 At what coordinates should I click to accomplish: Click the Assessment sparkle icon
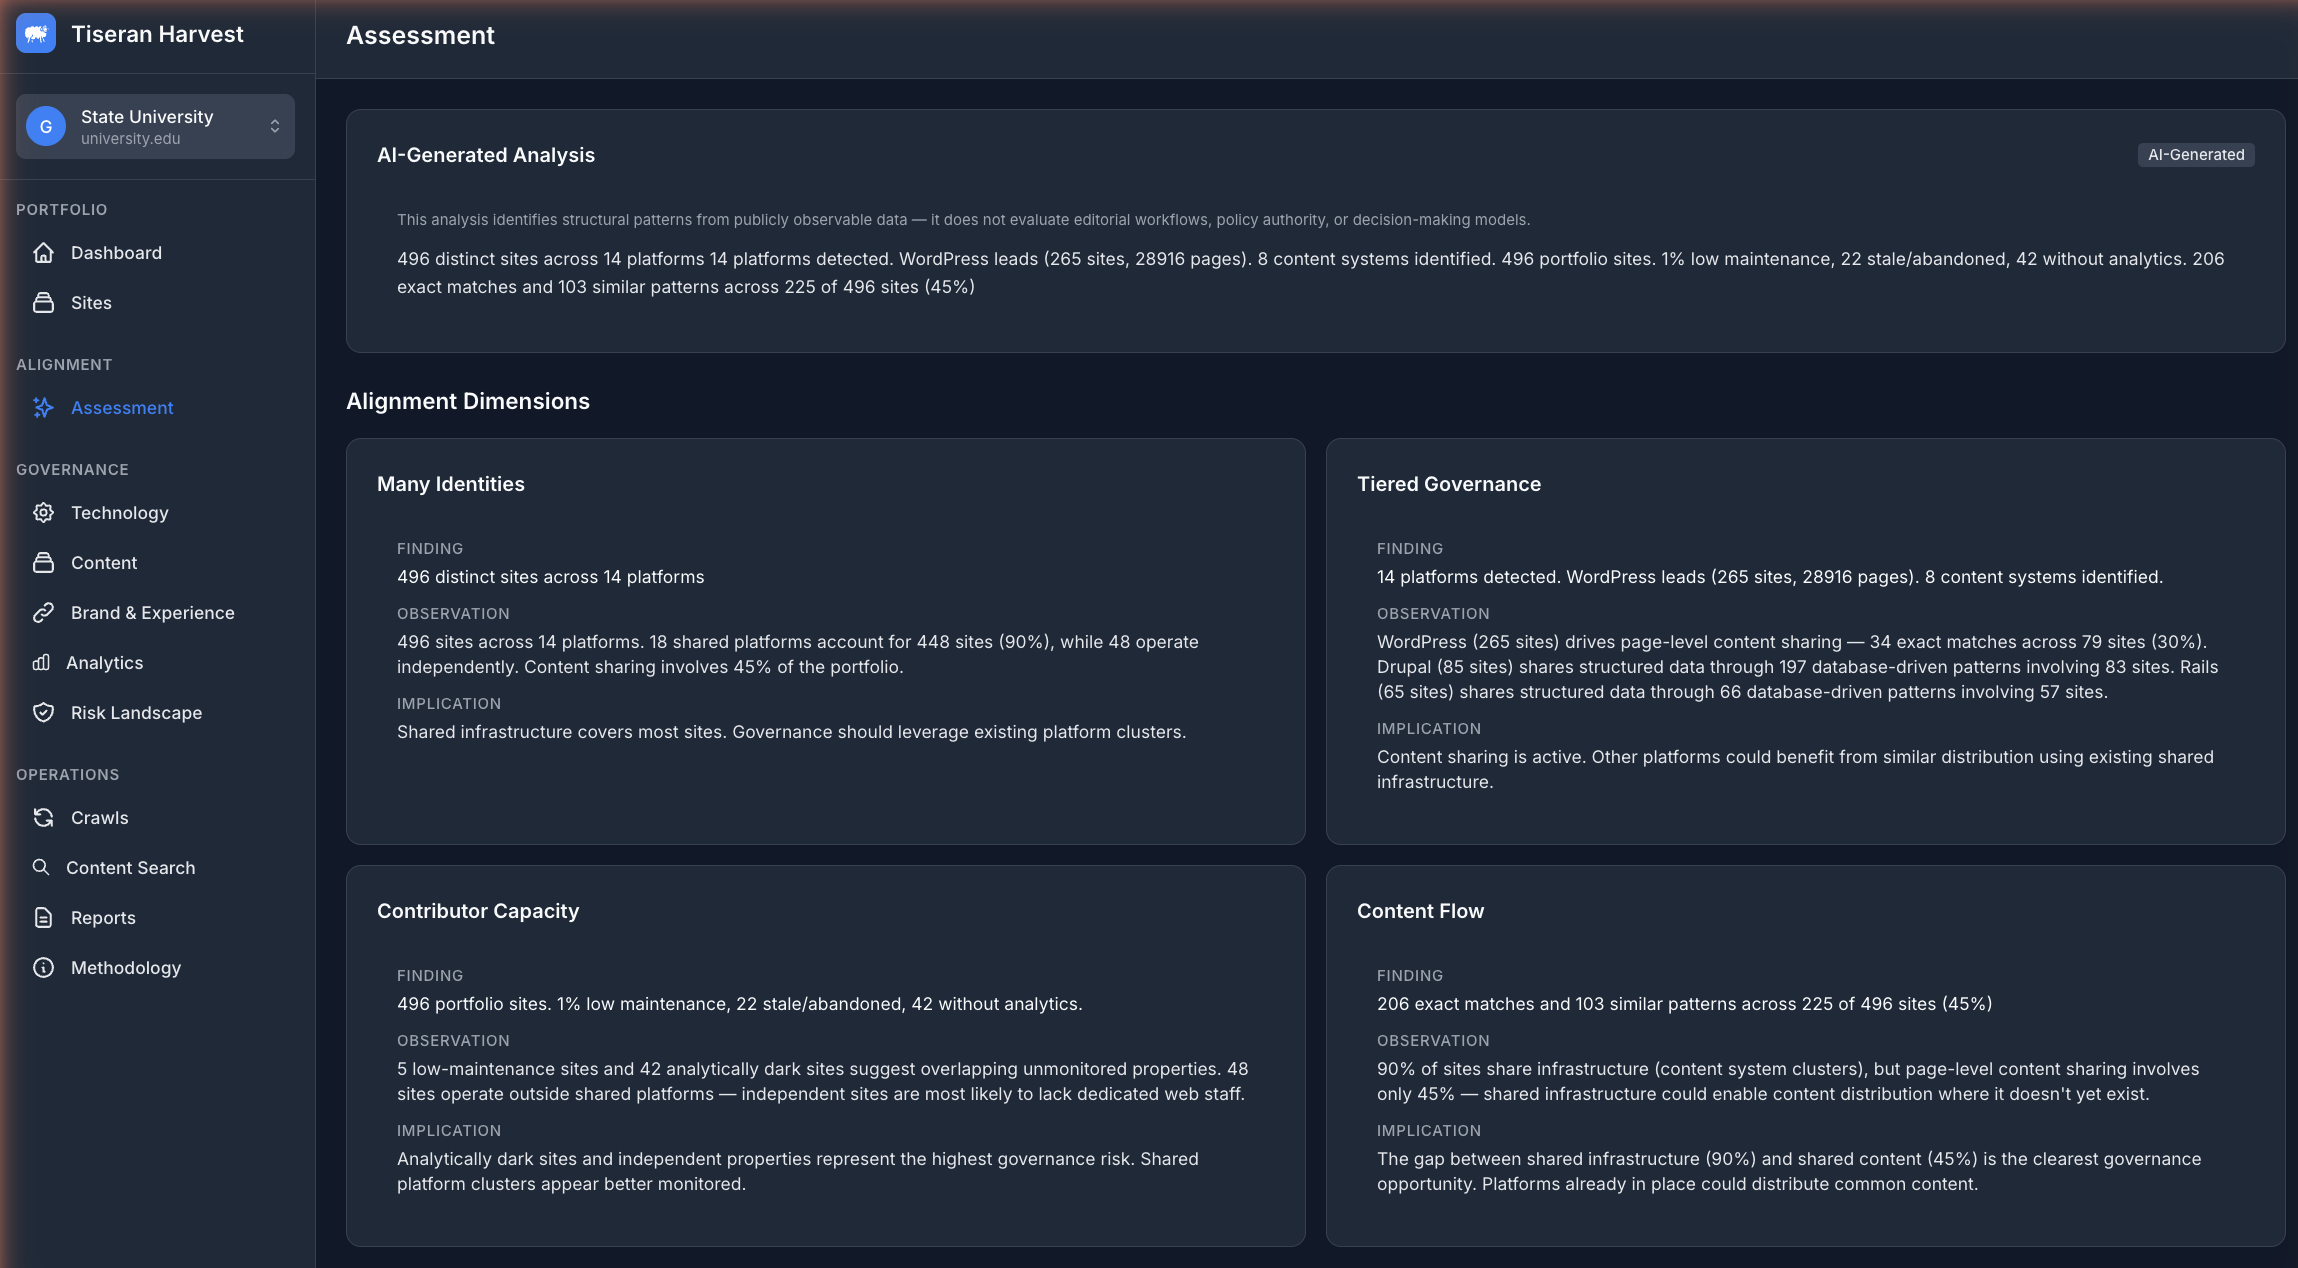point(44,407)
